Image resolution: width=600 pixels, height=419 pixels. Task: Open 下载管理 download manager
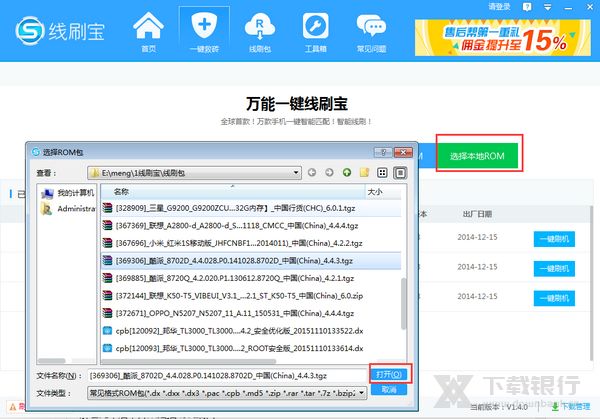pyautogui.click(x=571, y=407)
